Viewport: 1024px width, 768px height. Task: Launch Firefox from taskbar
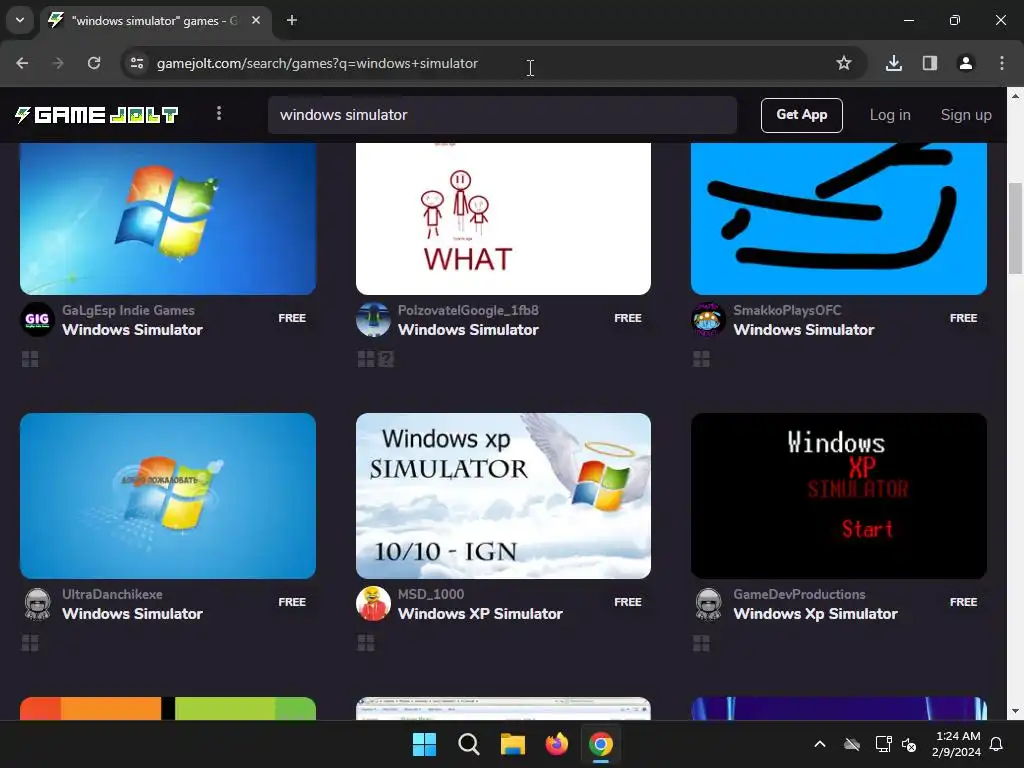pos(556,744)
